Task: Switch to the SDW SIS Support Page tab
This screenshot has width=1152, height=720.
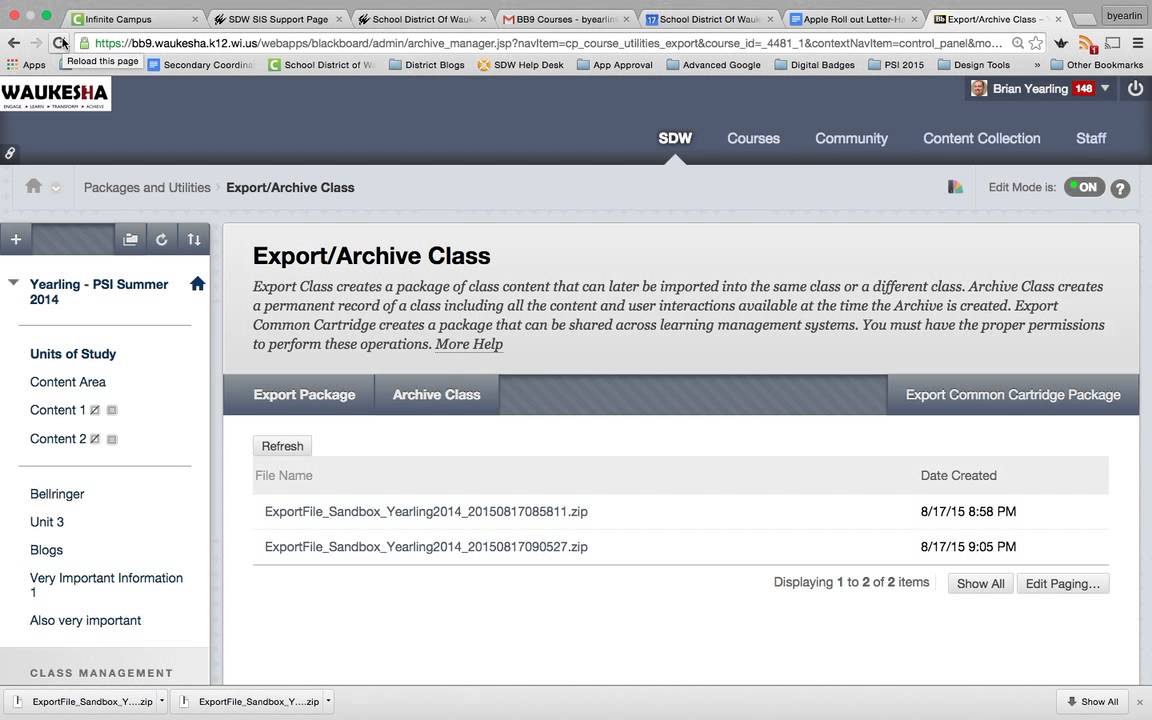Action: pyautogui.click(x=278, y=19)
